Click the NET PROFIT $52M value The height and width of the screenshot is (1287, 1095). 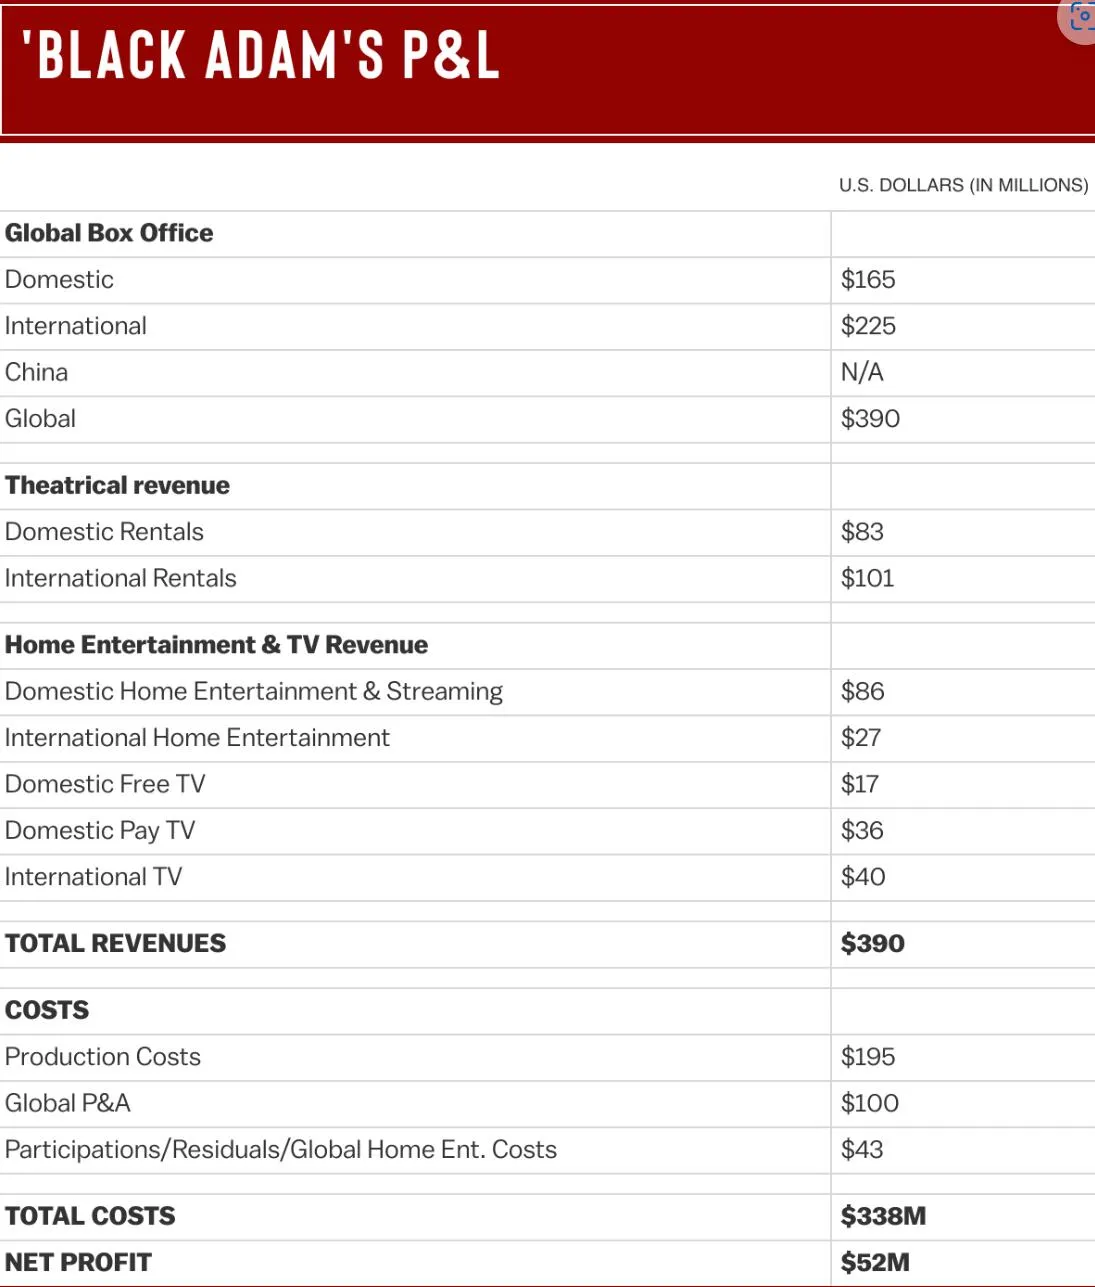point(875,1263)
